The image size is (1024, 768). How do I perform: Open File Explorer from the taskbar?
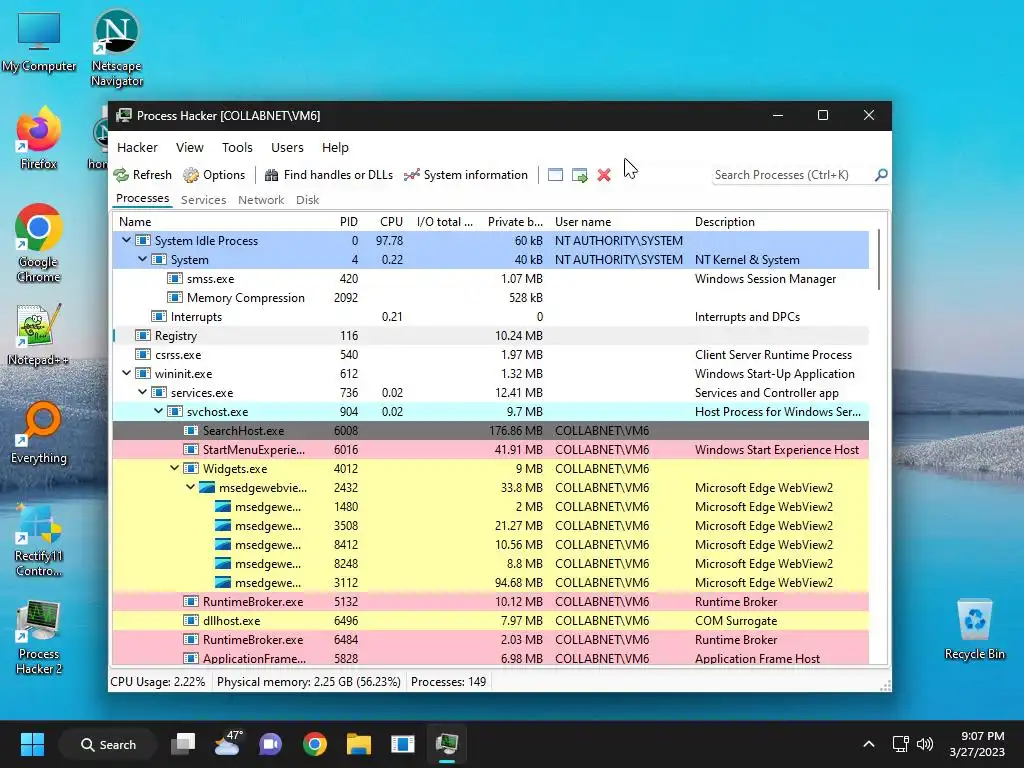point(359,744)
